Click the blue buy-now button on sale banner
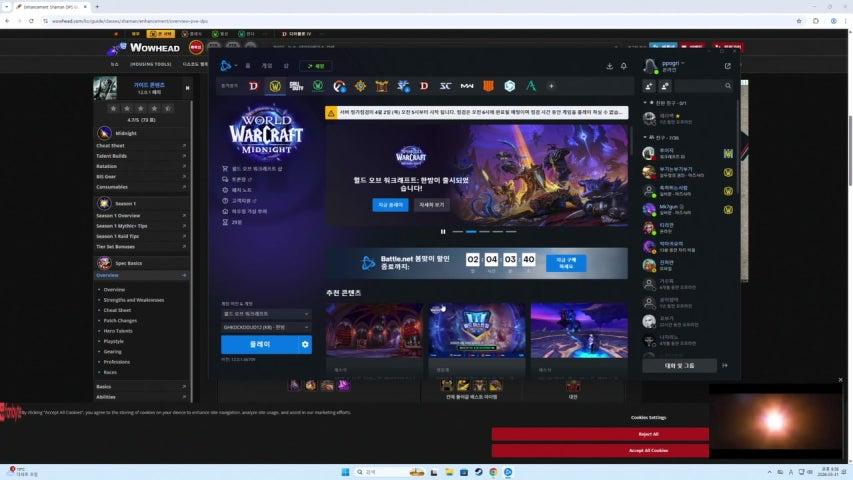 tap(566, 263)
